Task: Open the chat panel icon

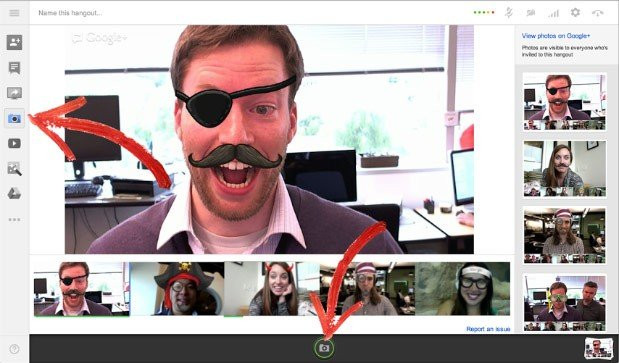Action: (x=14, y=68)
